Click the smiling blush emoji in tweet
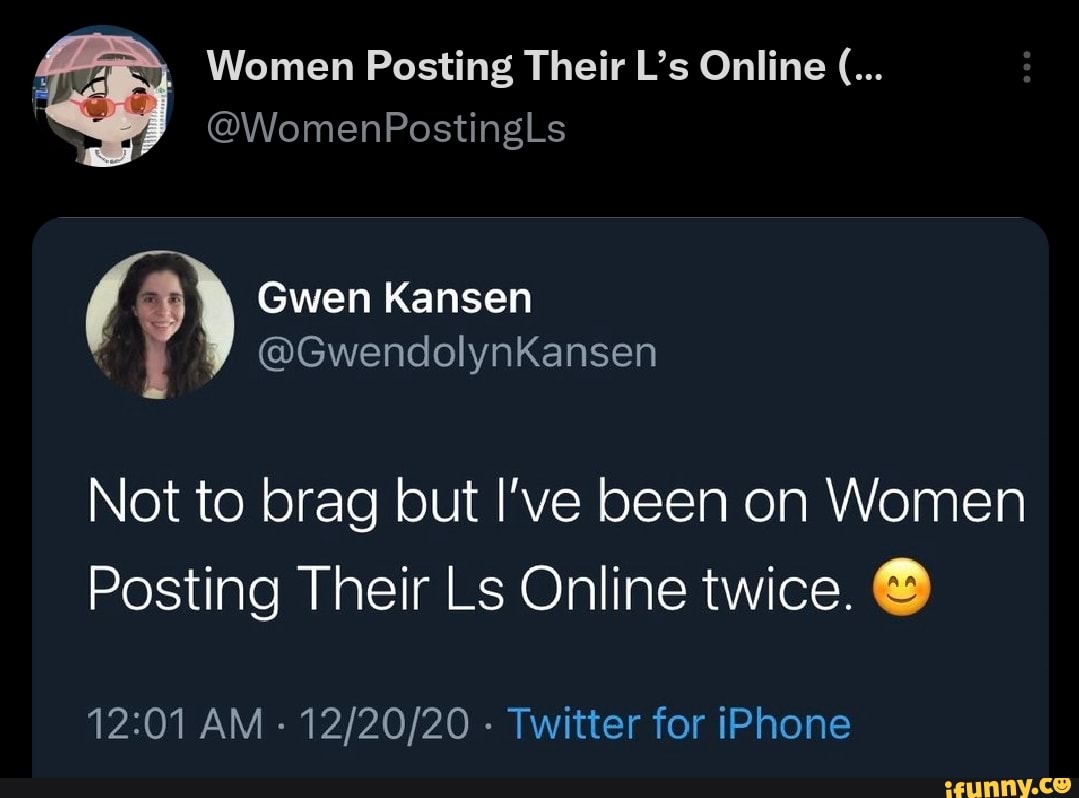This screenshot has width=1079, height=798. click(x=901, y=591)
